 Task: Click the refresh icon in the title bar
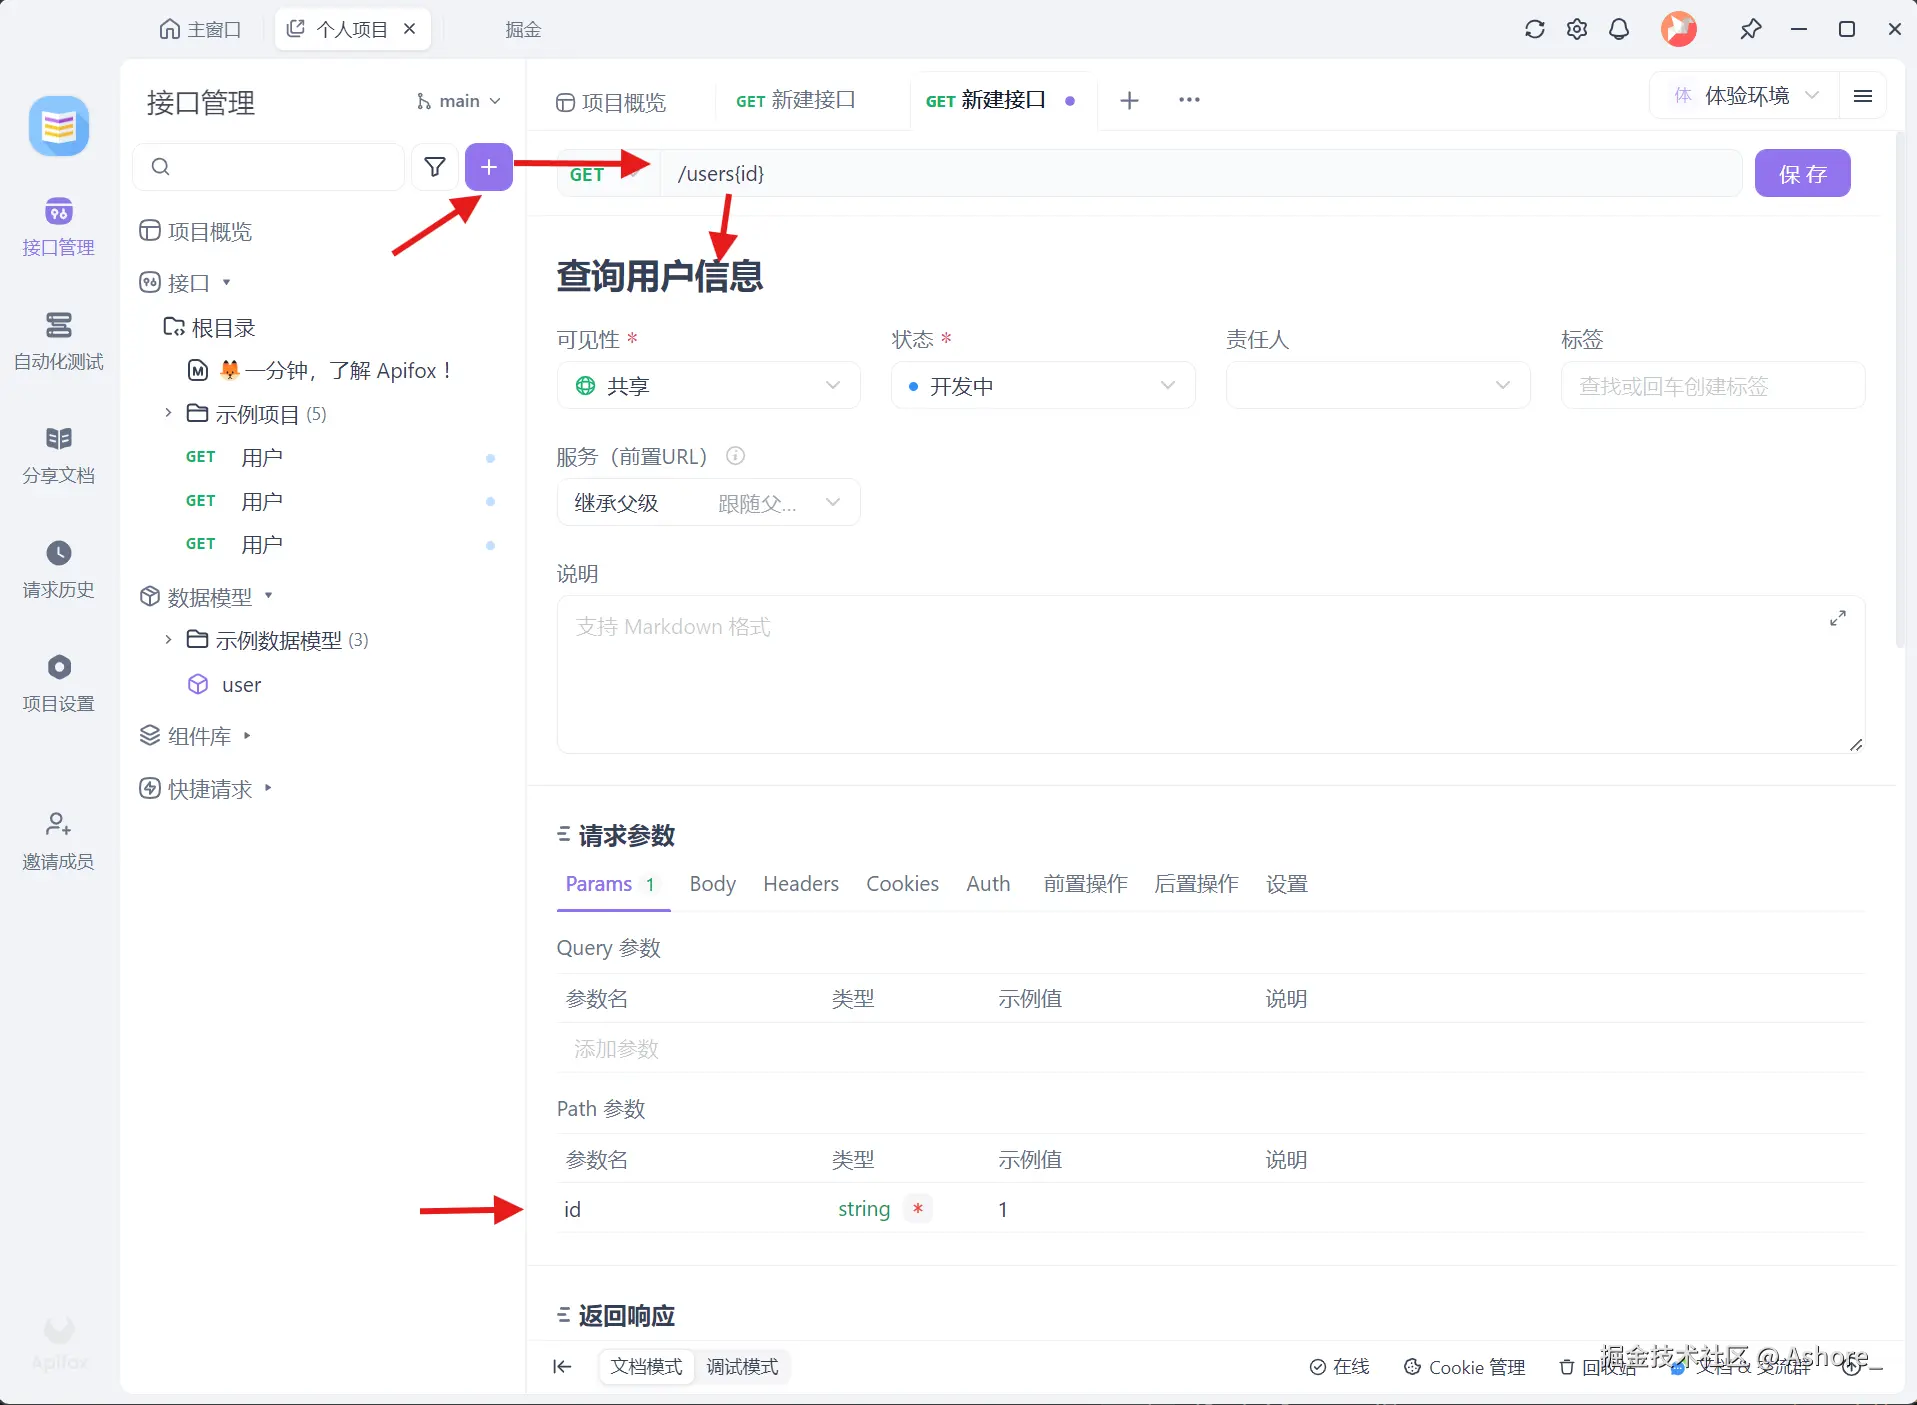click(x=1534, y=29)
